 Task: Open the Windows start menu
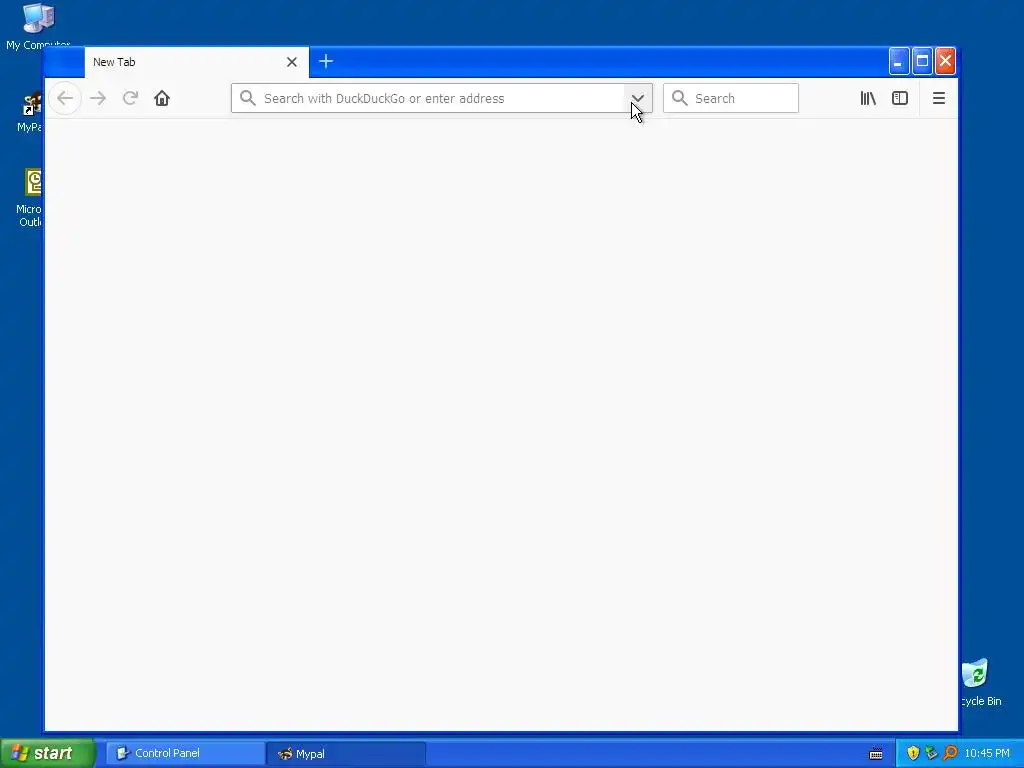click(x=48, y=753)
